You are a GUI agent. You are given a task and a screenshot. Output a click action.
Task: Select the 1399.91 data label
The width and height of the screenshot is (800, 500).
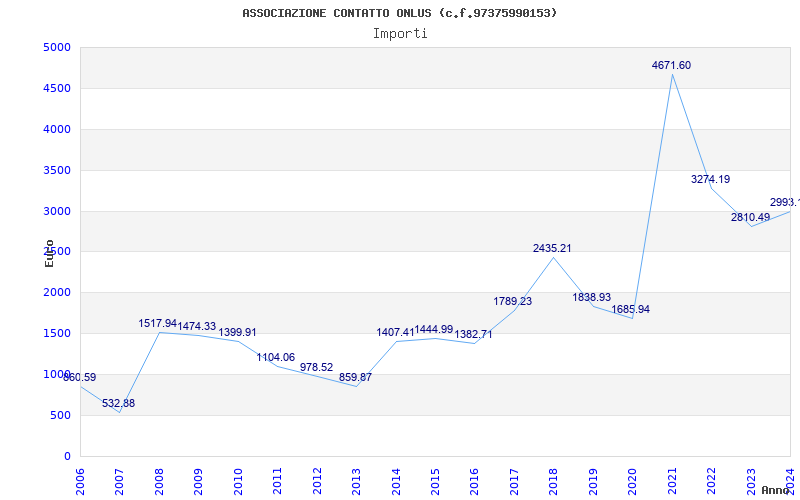click(238, 333)
